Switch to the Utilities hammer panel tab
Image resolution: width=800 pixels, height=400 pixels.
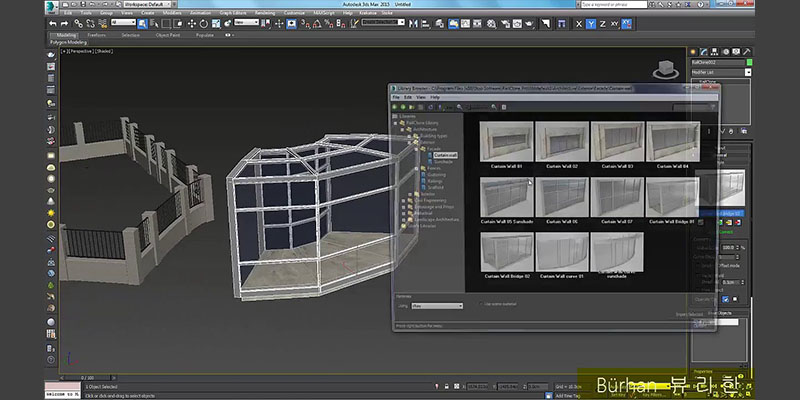pos(746,52)
